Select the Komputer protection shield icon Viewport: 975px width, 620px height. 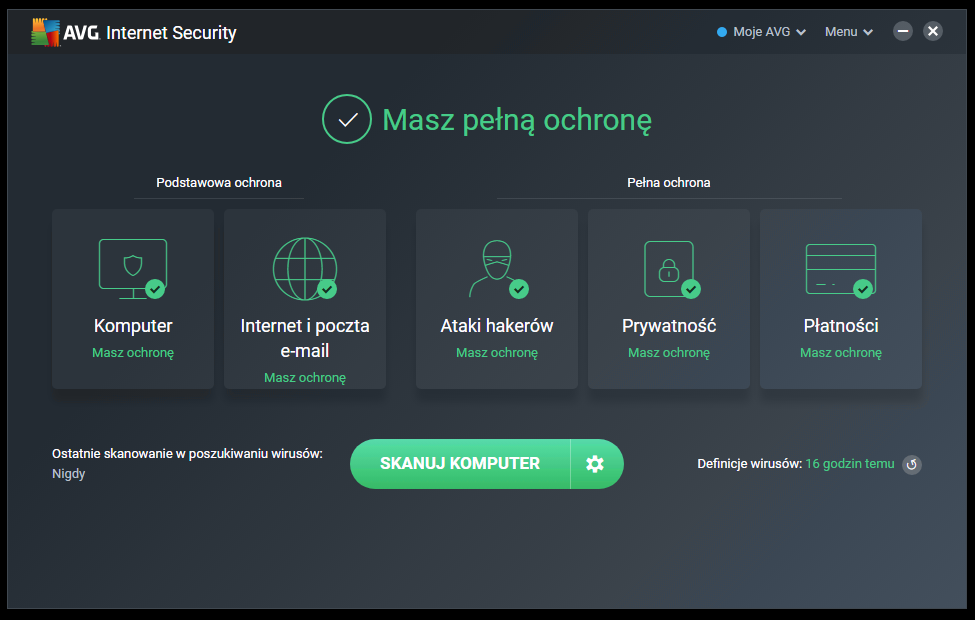[x=132, y=265]
